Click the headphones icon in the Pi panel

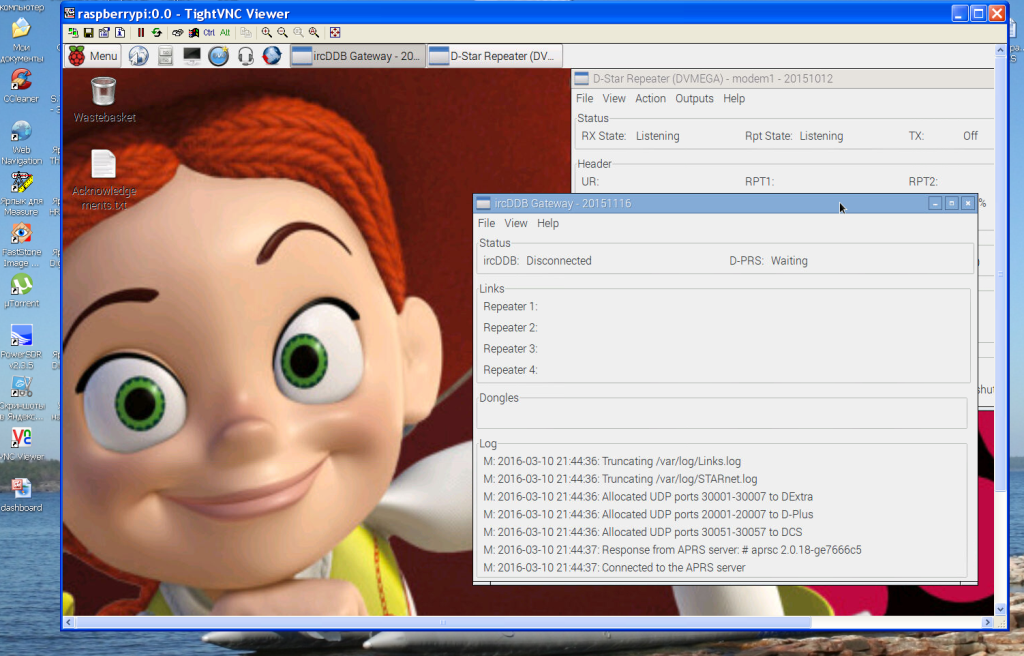coord(245,56)
